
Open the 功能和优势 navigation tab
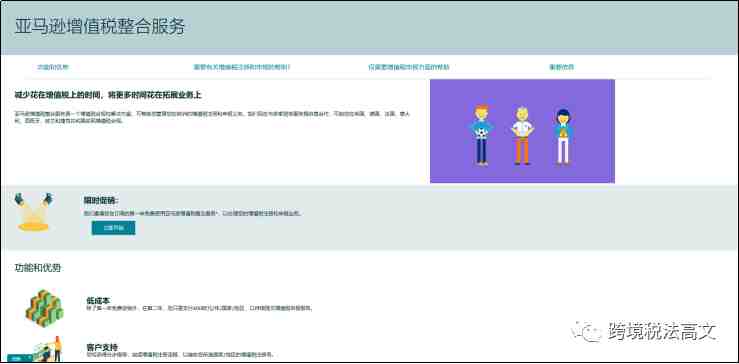tap(53, 67)
